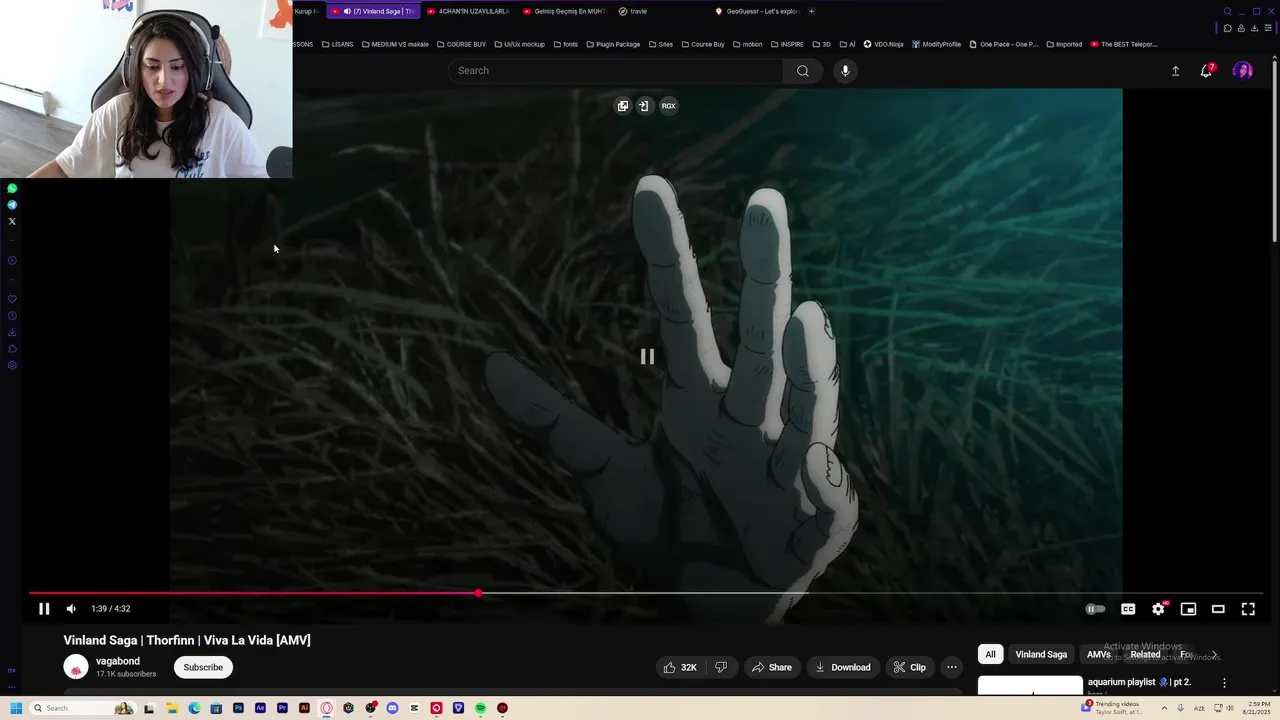Click the magnifier search button

803,71
